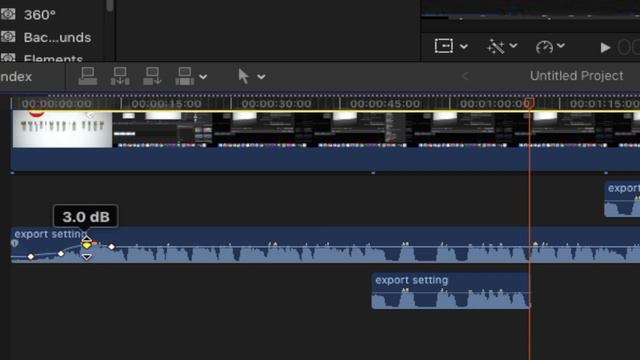640x360 pixels.
Task: Append selected clip to storyline
Action: pyautogui.click(x=152, y=76)
